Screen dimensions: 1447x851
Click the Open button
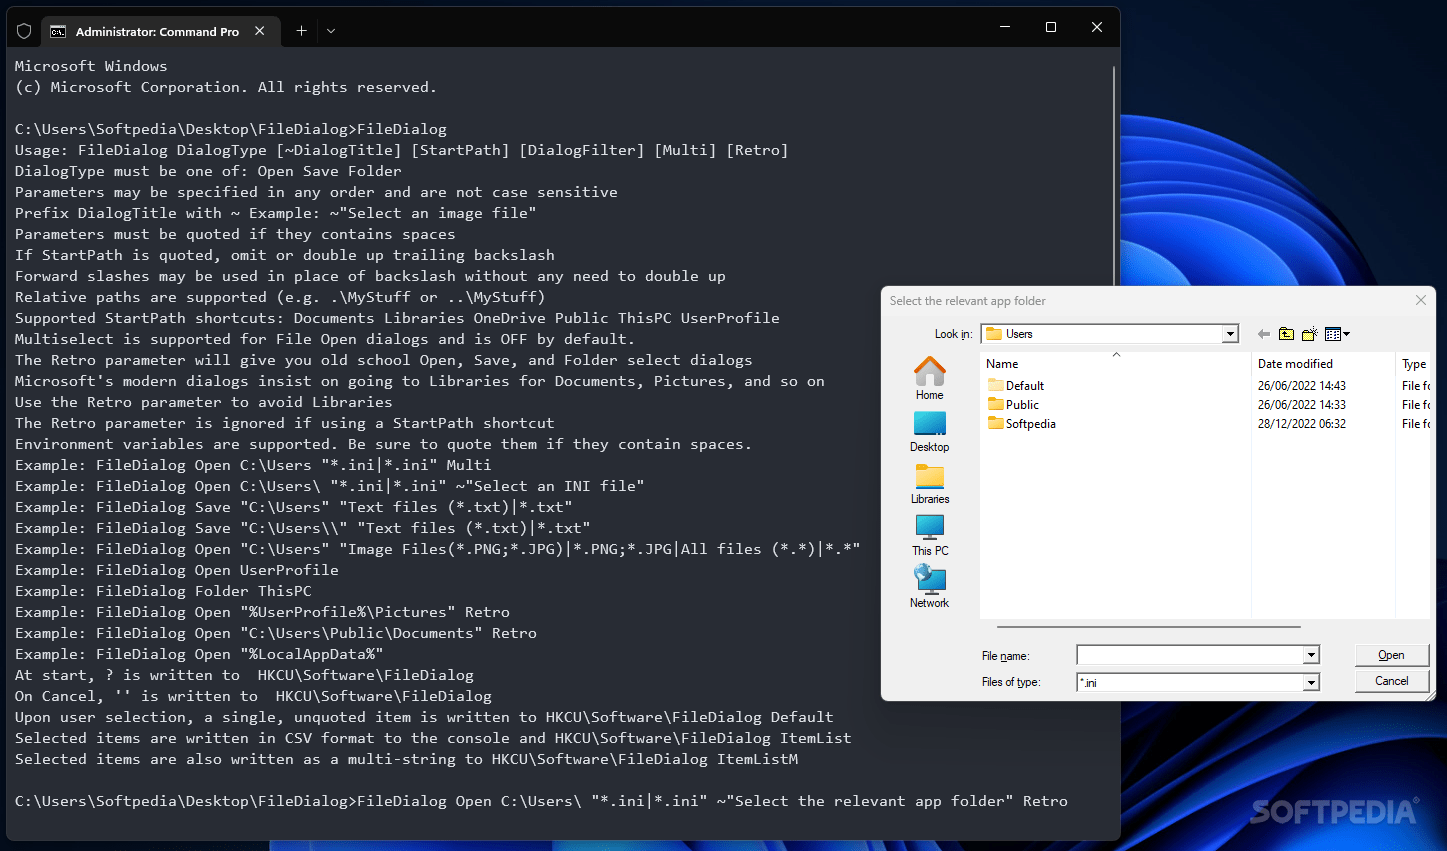1391,655
